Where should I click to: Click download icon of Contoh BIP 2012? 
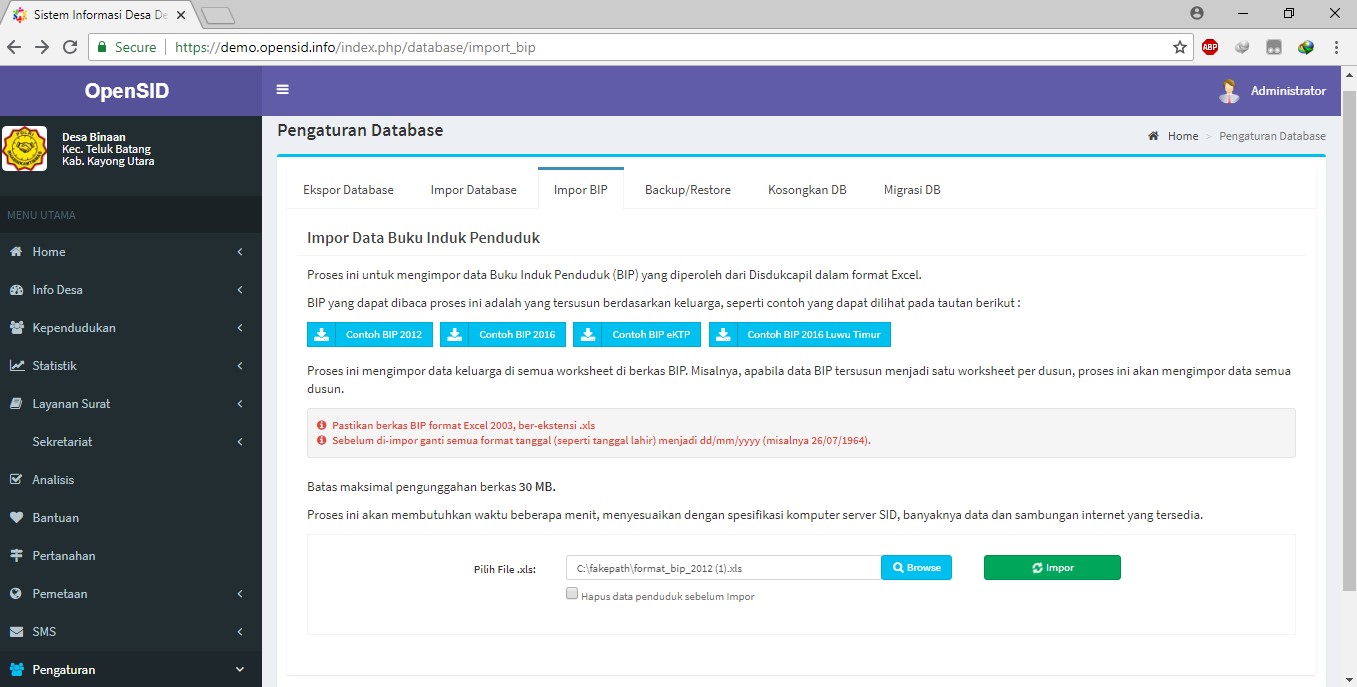click(321, 335)
